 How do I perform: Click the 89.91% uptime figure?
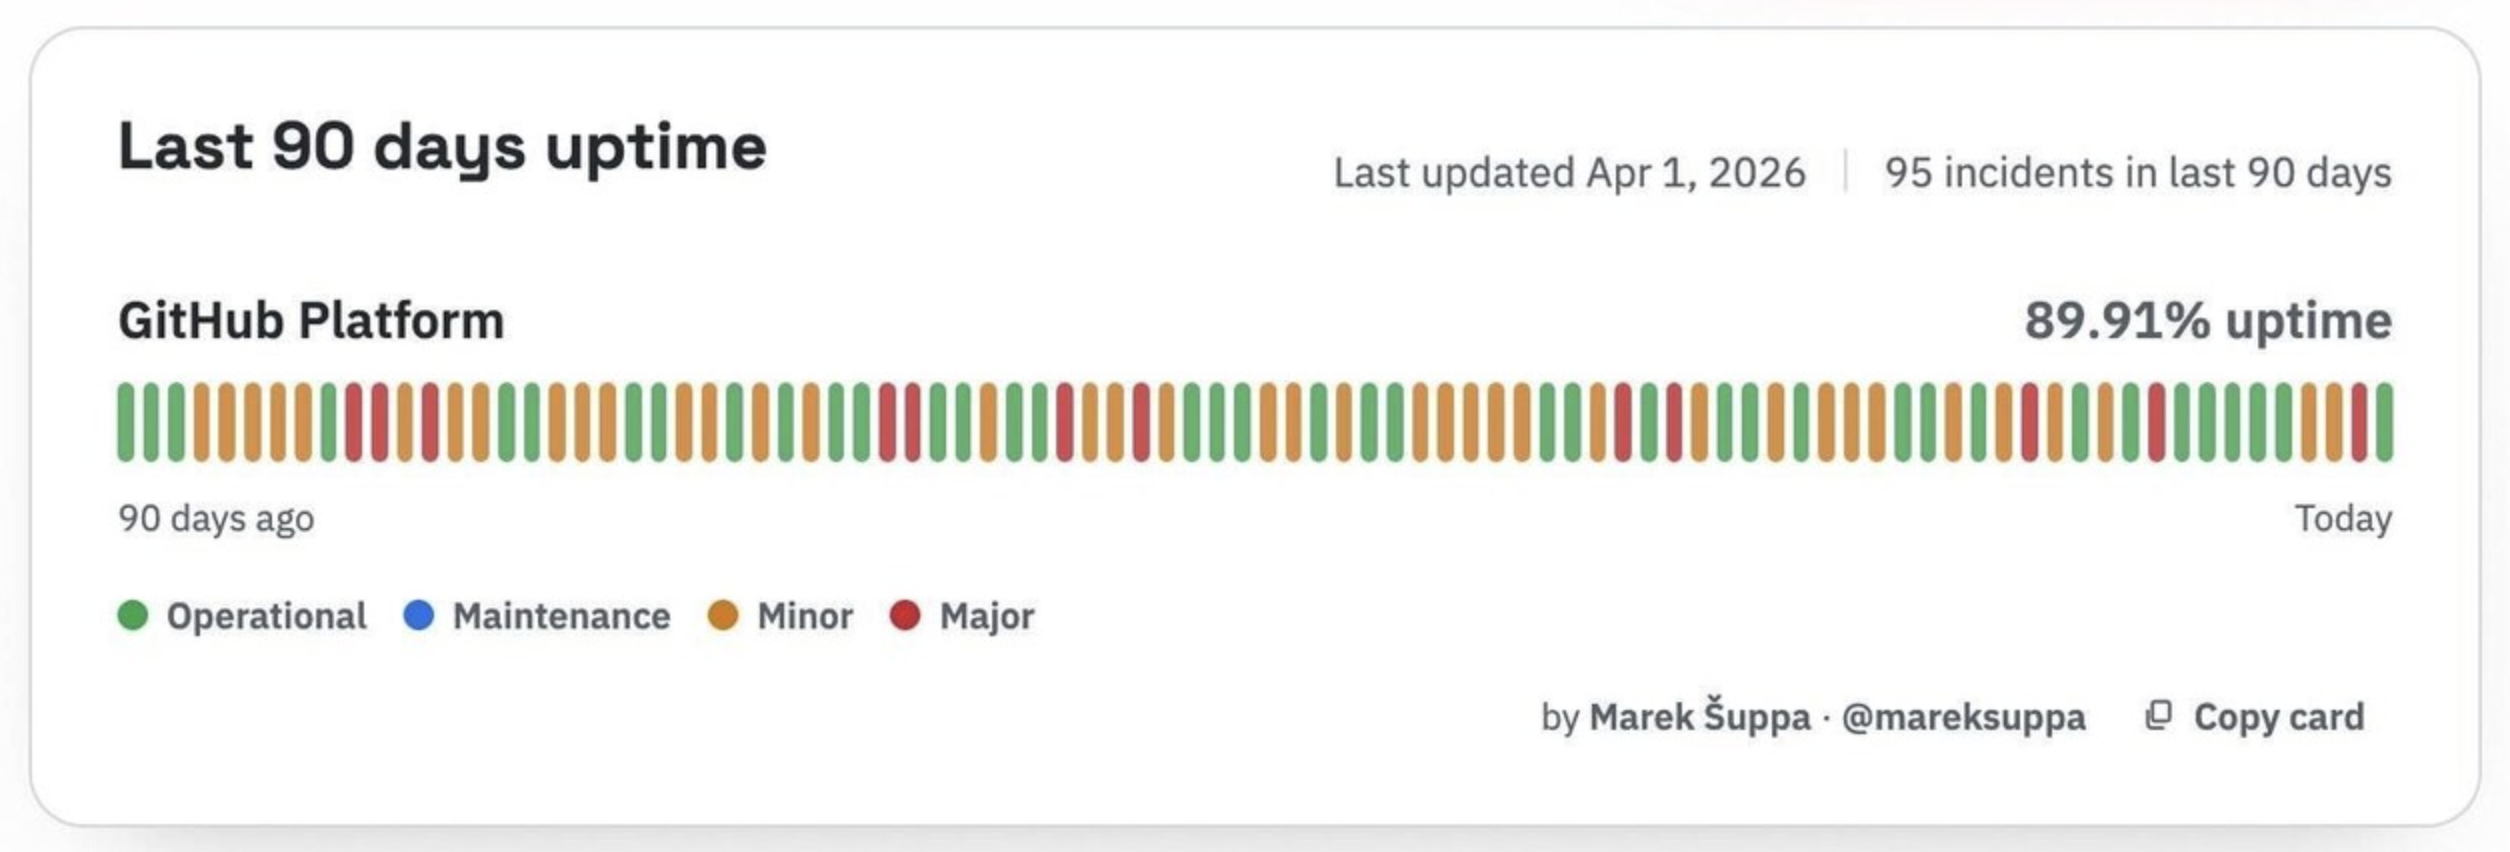click(2208, 321)
